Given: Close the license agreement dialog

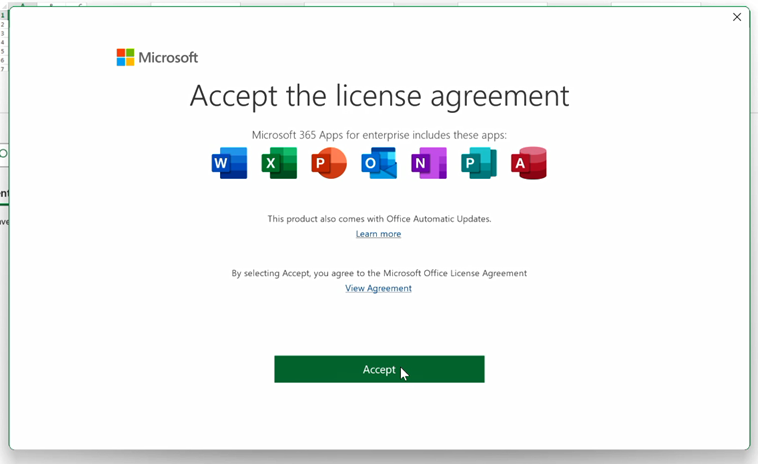Looking at the screenshot, I should pyautogui.click(x=737, y=17).
